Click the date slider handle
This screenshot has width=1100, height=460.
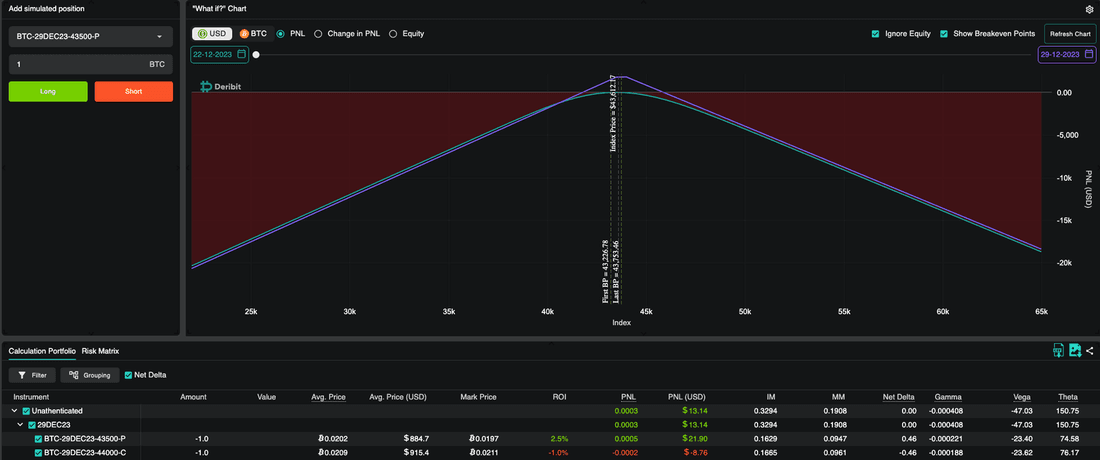click(x=256, y=54)
